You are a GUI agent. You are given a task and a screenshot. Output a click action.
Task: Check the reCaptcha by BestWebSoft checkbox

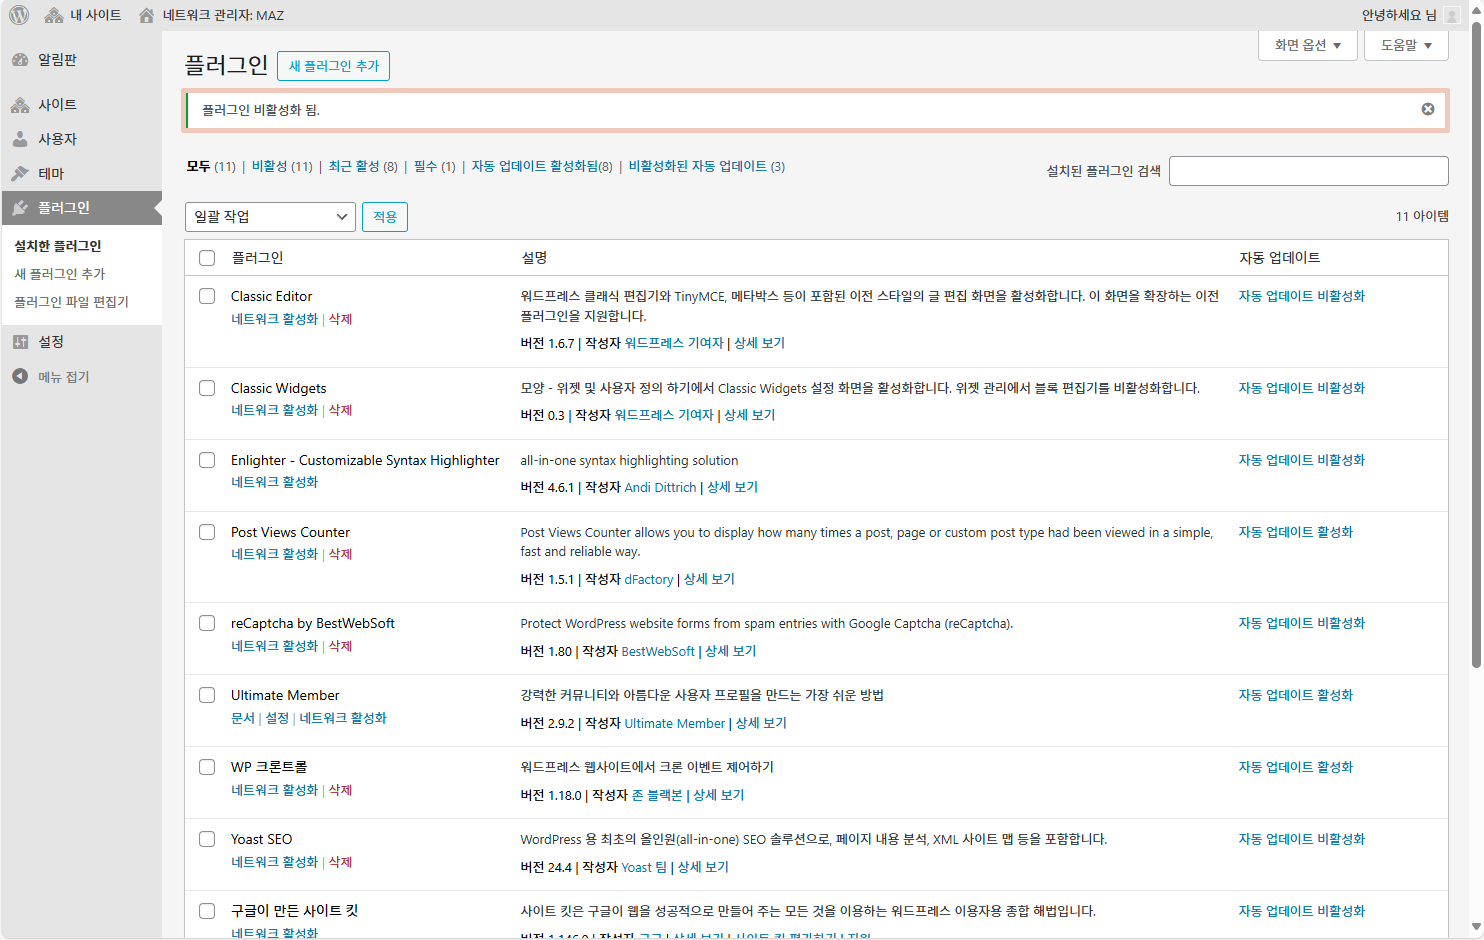(207, 623)
